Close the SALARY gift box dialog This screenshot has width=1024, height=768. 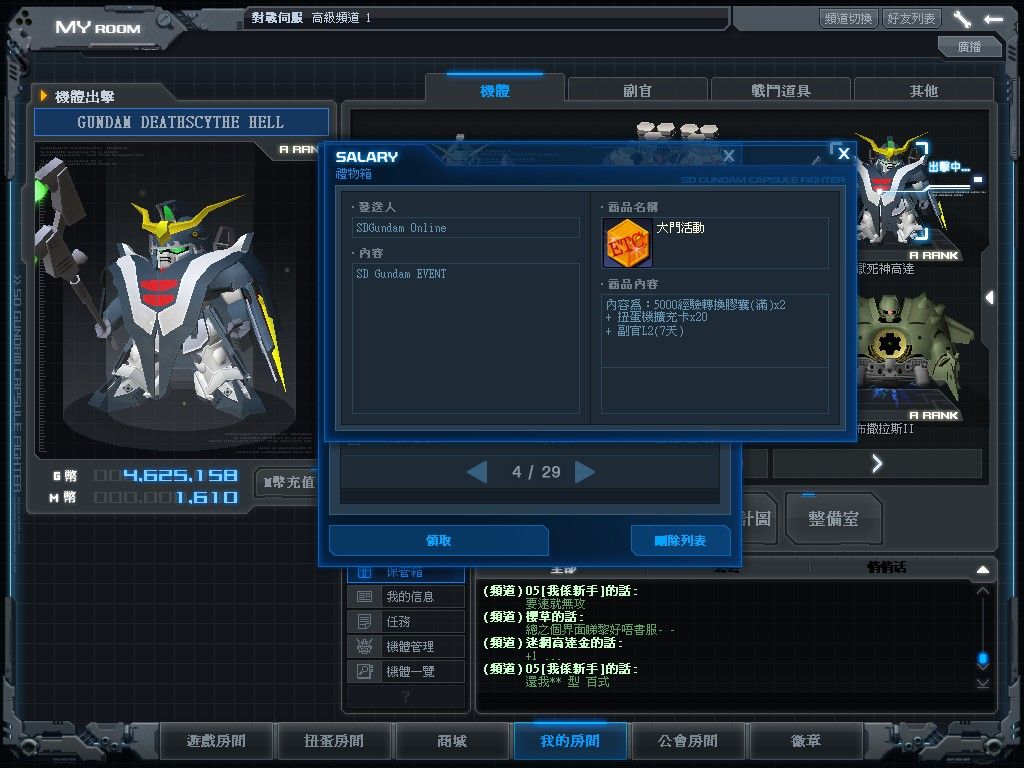(844, 153)
